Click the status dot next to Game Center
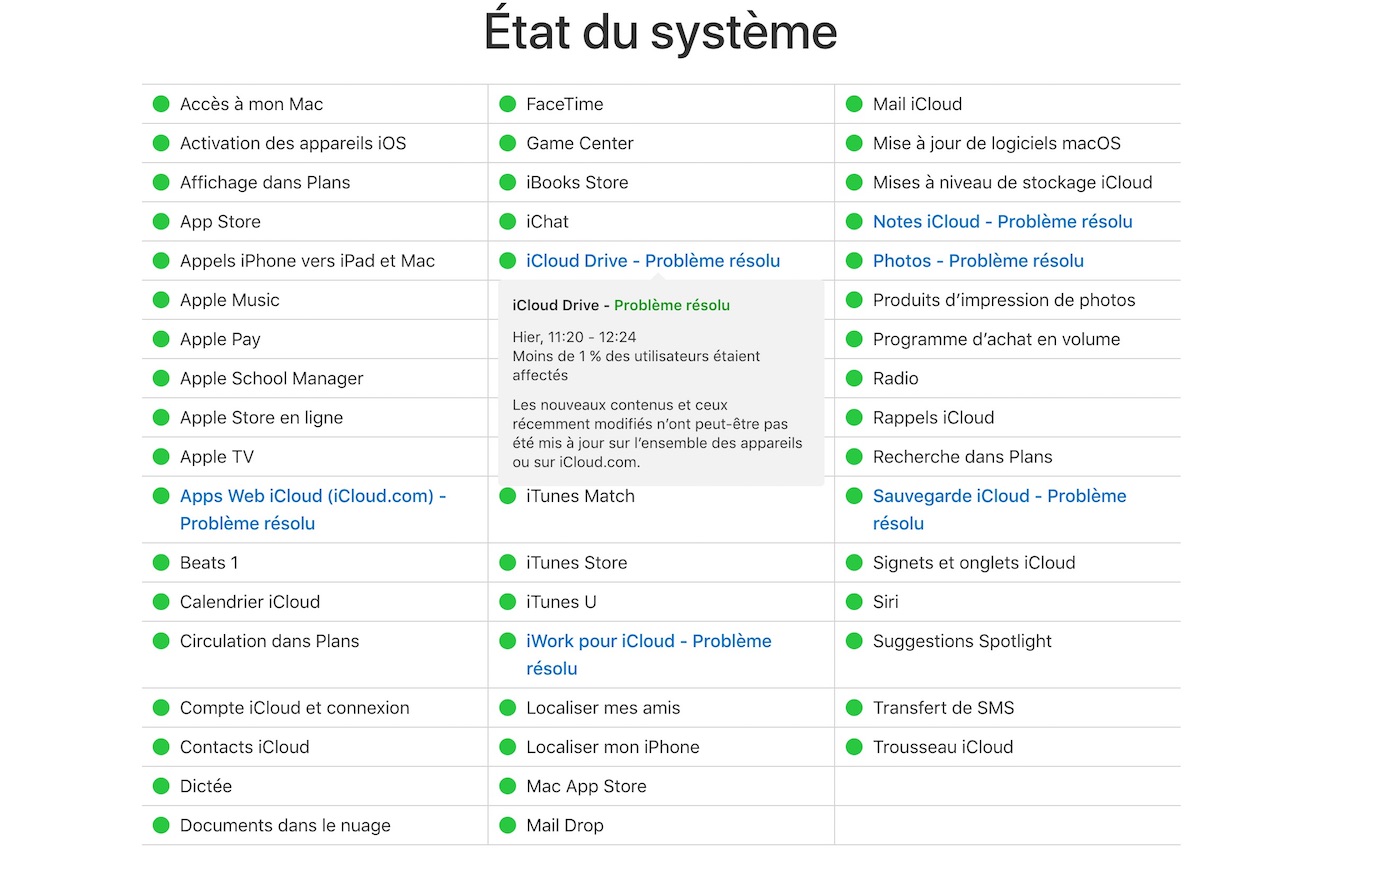The width and height of the screenshot is (1400, 876). click(x=507, y=143)
